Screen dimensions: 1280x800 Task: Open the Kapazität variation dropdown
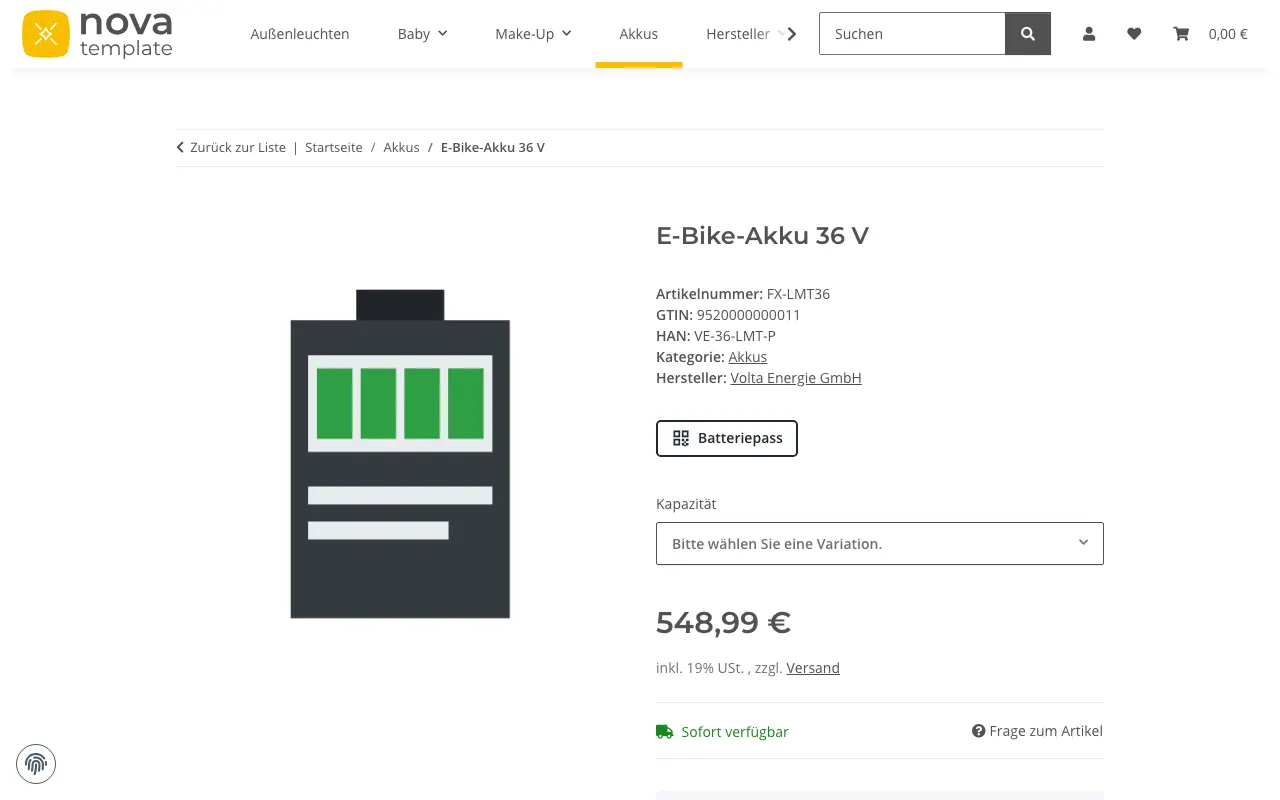coord(880,544)
